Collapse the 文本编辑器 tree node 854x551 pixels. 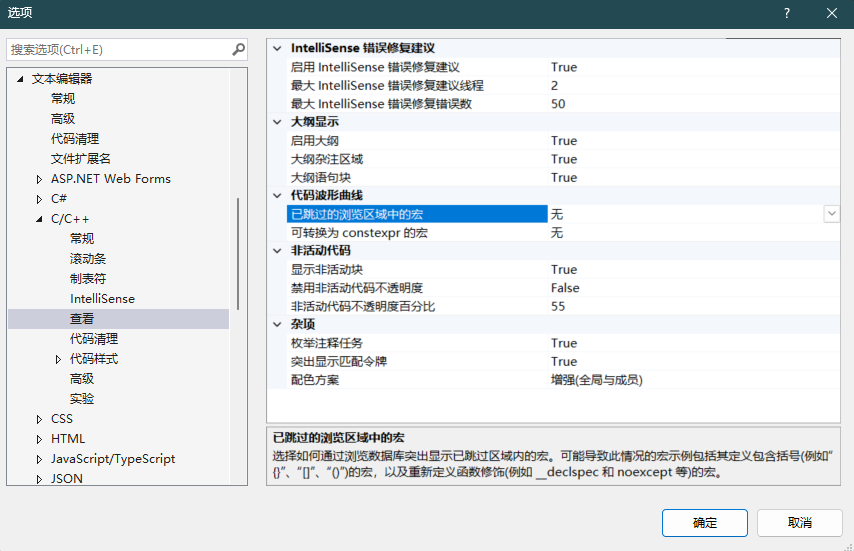click(20, 79)
